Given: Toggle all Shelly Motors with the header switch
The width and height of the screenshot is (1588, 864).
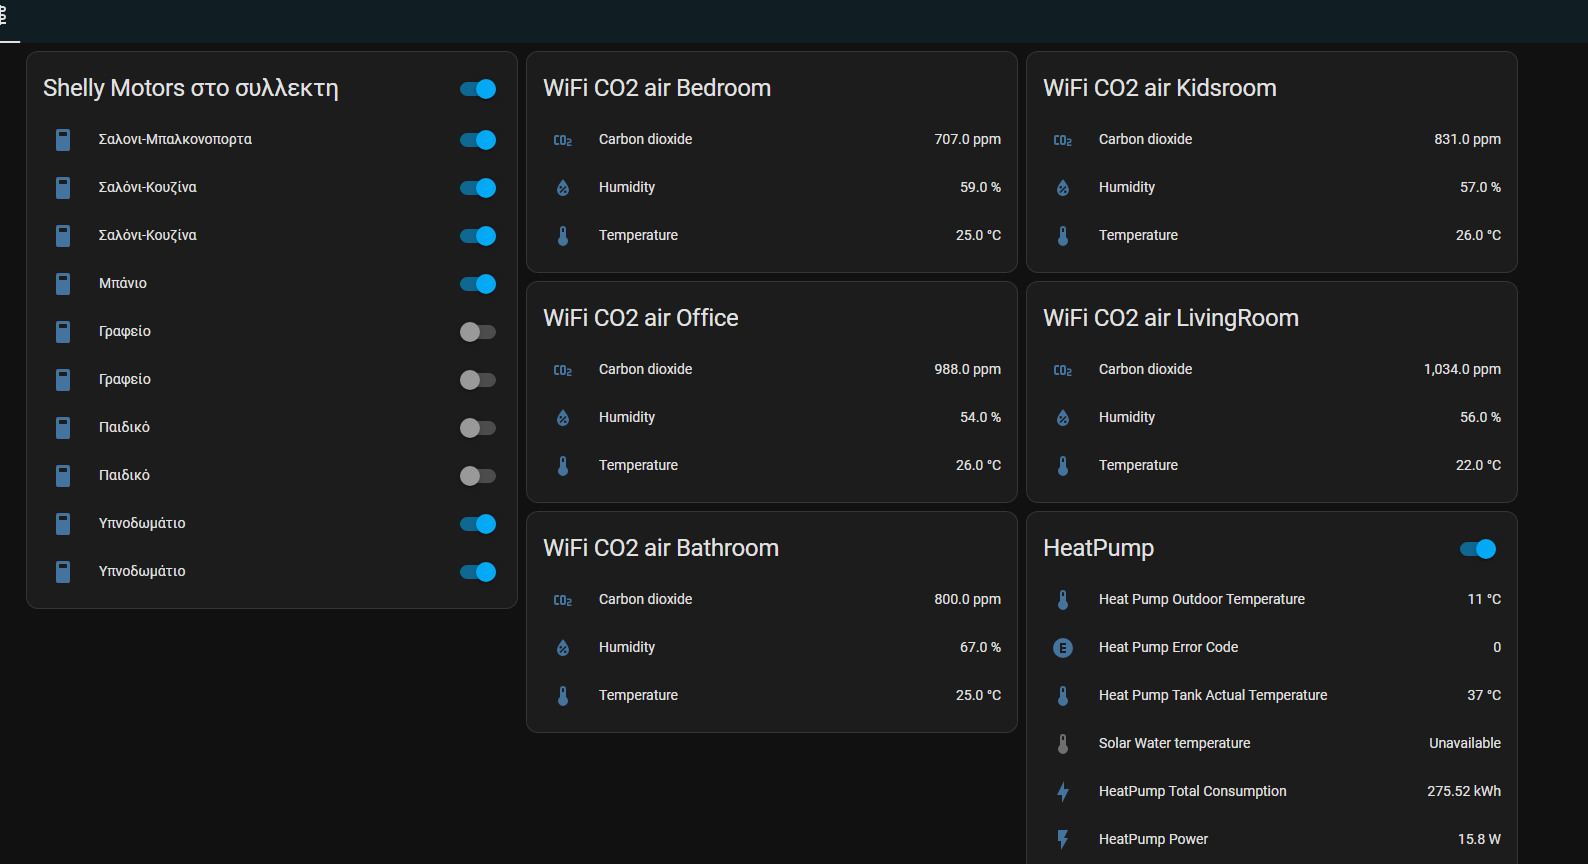Looking at the screenshot, I should (478, 89).
